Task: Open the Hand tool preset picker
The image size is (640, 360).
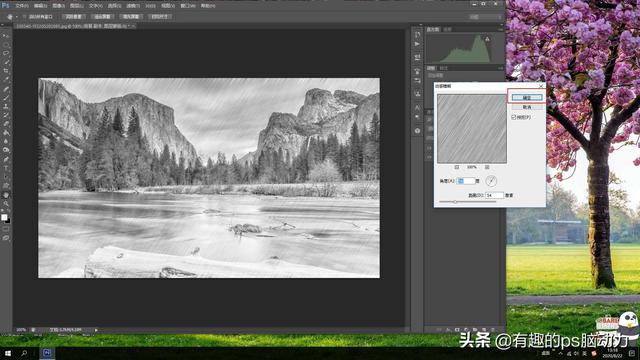Action: 17,17
